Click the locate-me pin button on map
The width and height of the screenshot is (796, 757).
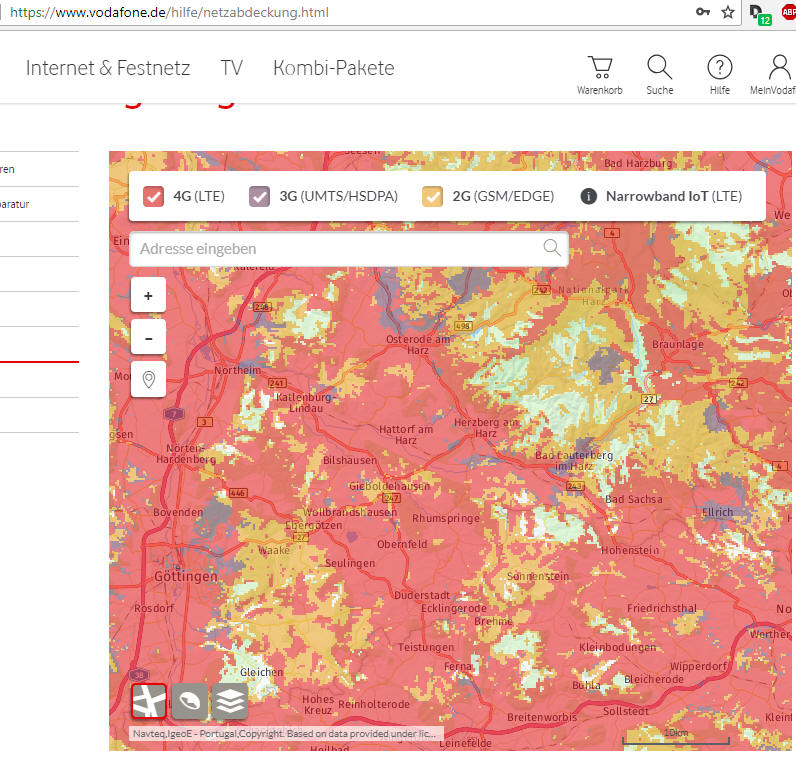pos(148,380)
